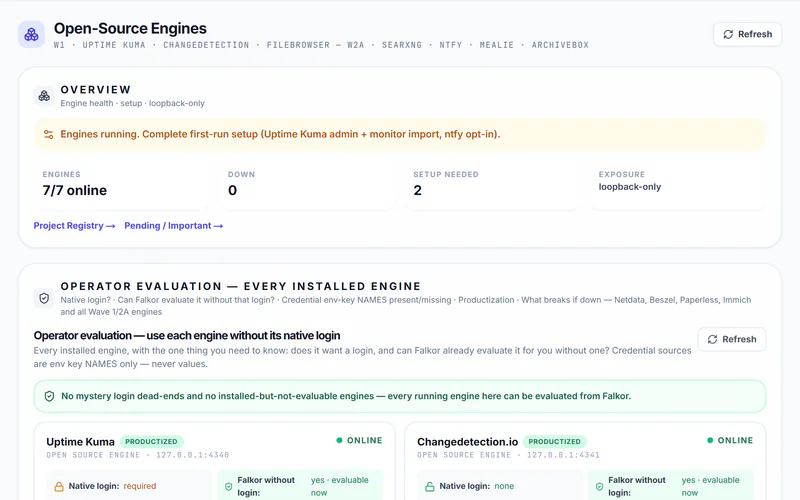Open the Project Registry link
The image size is (800, 500).
(74, 226)
